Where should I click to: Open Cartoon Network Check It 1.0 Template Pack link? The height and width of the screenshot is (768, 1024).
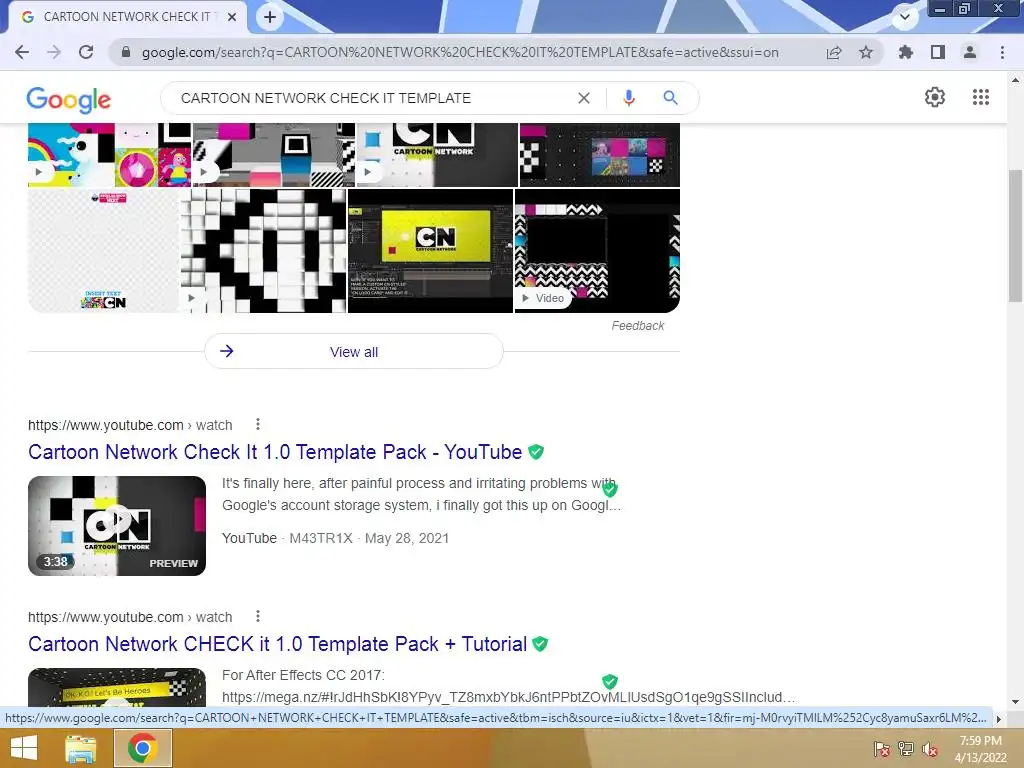point(275,452)
